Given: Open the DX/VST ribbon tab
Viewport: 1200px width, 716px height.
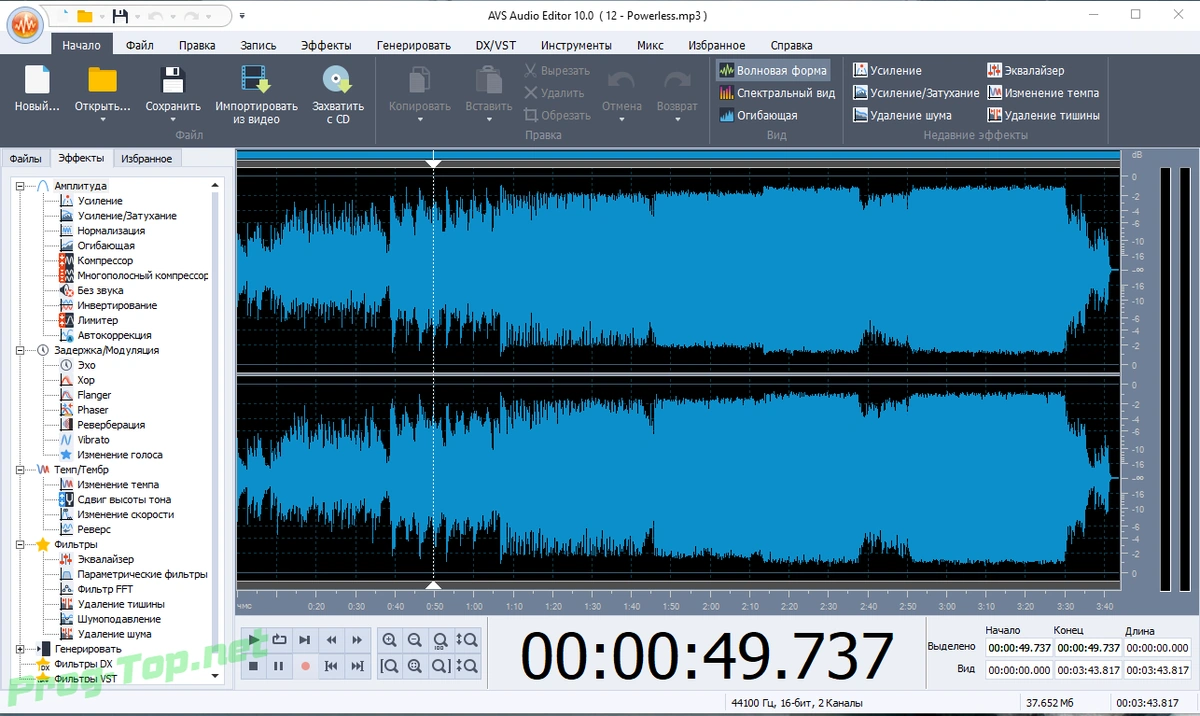Looking at the screenshot, I should (x=496, y=45).
